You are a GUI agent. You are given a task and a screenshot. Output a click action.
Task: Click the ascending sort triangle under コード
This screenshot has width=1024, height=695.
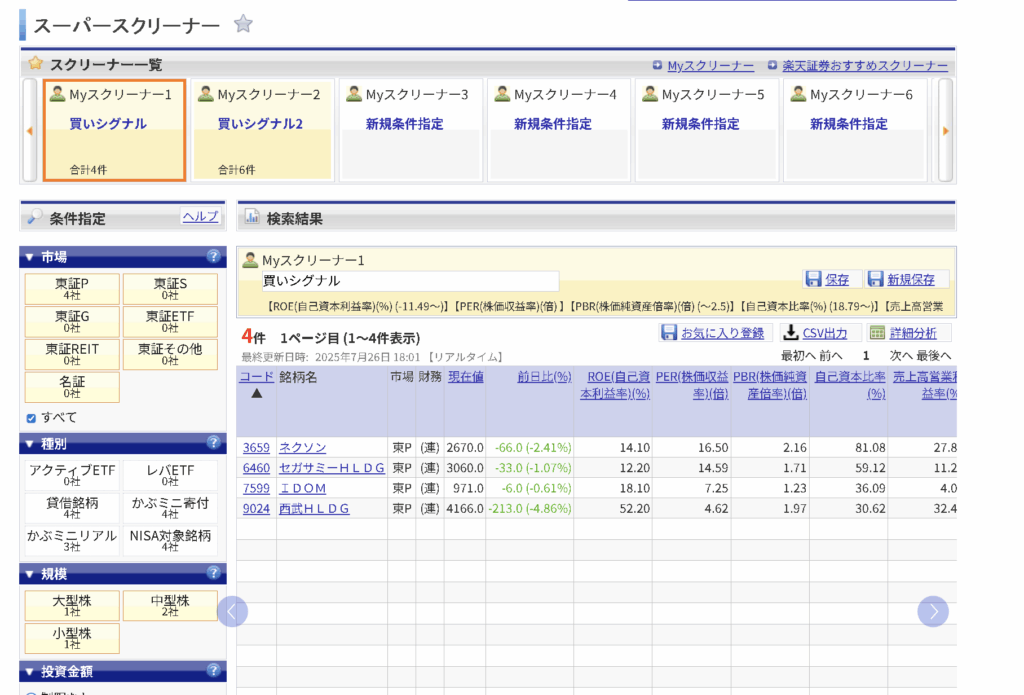(x=257, y=393)
